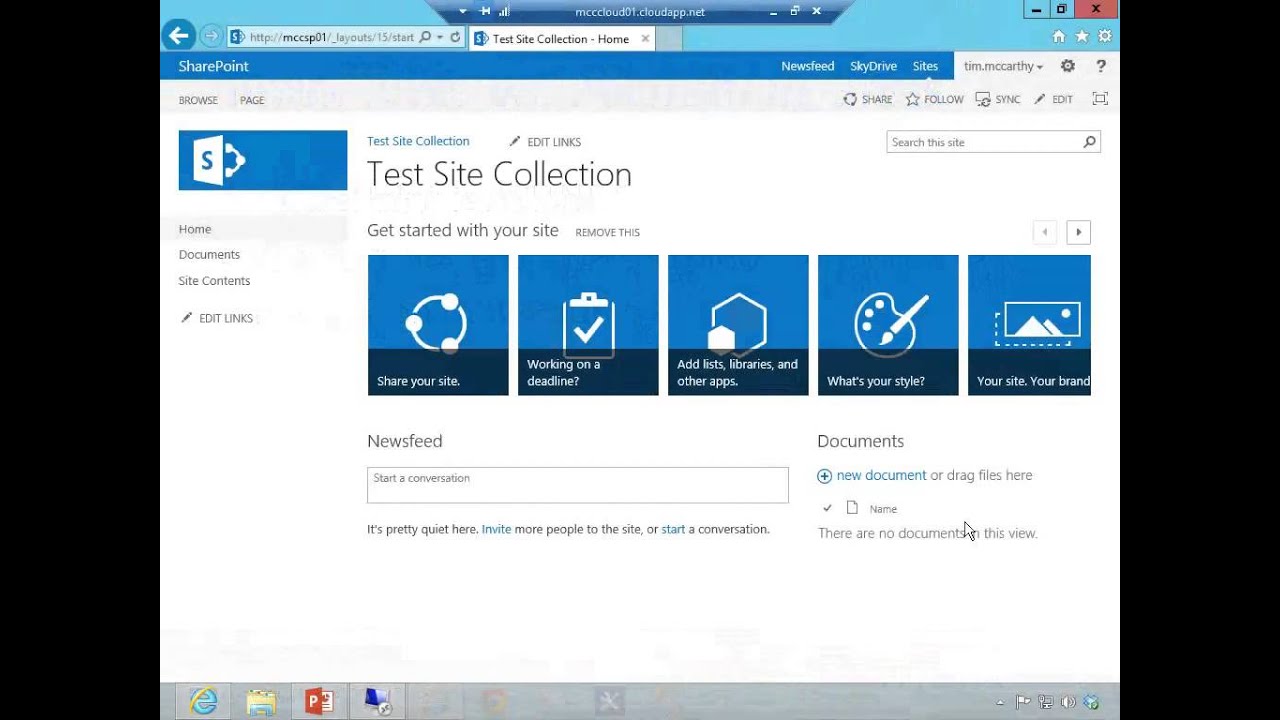This screenshot has height=720, width=1280.
Task: Click the Test Site Collection breadcrumb link
Action: (418, 141)
